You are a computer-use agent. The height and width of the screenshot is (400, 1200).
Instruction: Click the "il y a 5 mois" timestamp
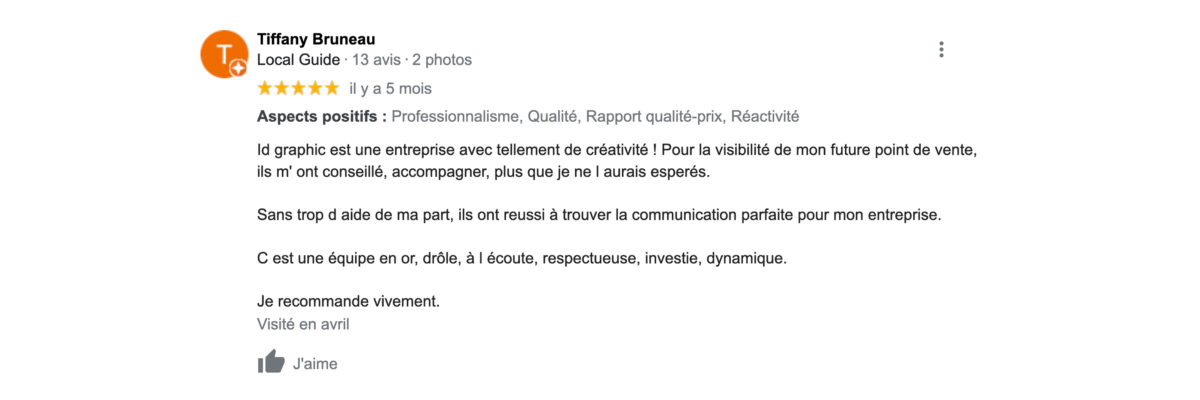pyautogui.click(x=390, y=89)
